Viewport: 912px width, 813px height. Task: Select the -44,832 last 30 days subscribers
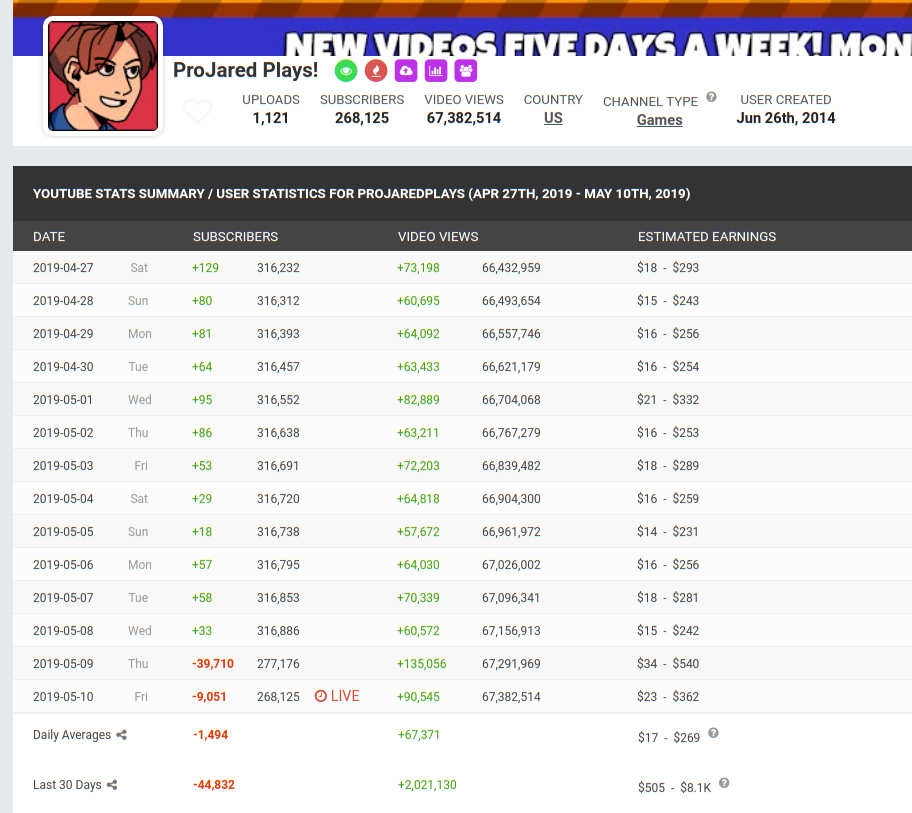[x=213, y=785]
